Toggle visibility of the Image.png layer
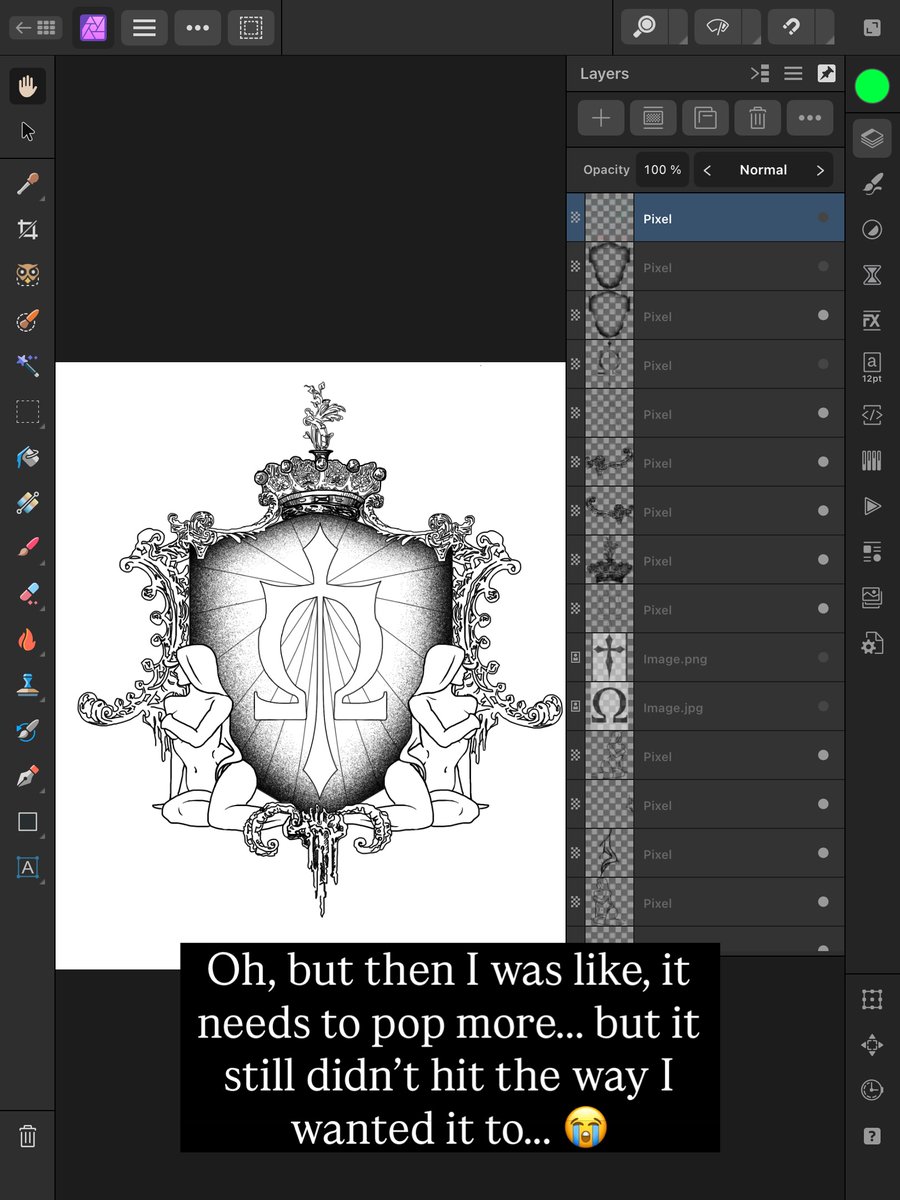This screenshot has width=900, height=1200. click(823, 658)
